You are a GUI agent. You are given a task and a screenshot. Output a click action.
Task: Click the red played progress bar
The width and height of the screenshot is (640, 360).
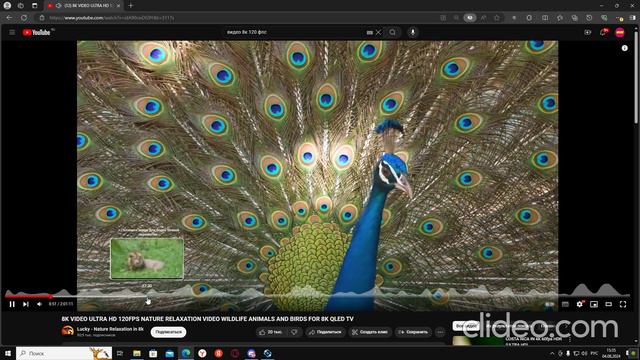(x=28, y=297)
